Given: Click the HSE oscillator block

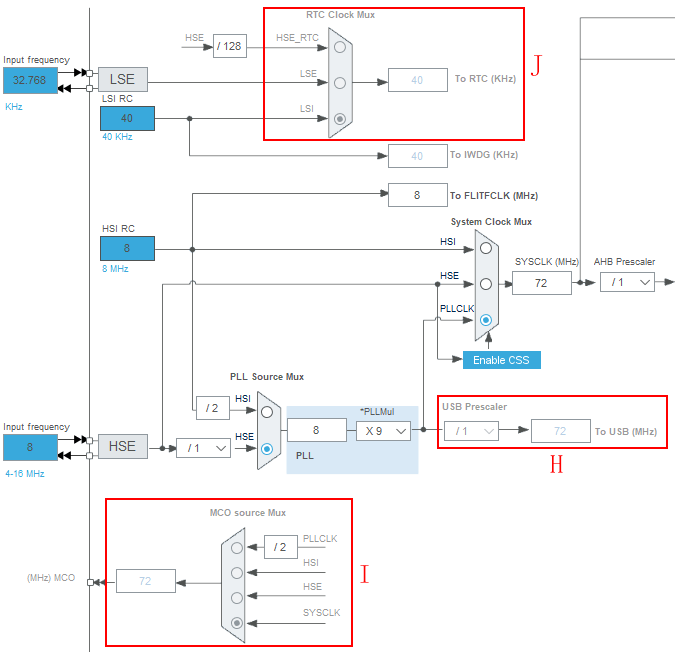Looking at the screenshot, I should tap(122, 447).
